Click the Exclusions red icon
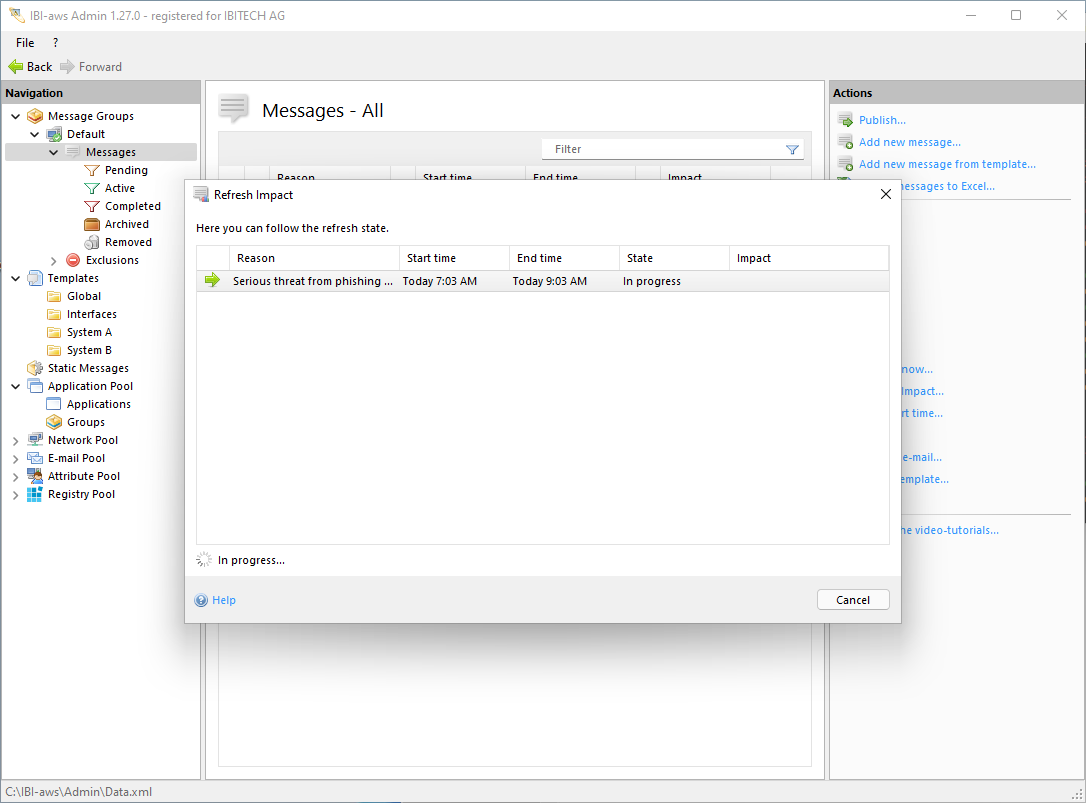This screenshot has height=803, width=1086. click(73, 260)
